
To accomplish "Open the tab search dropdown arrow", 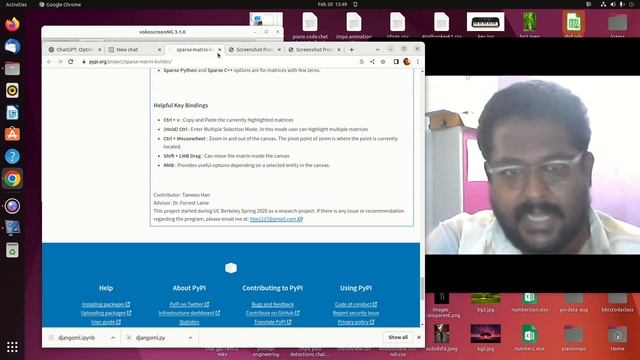I will click(x=378, y=49).
